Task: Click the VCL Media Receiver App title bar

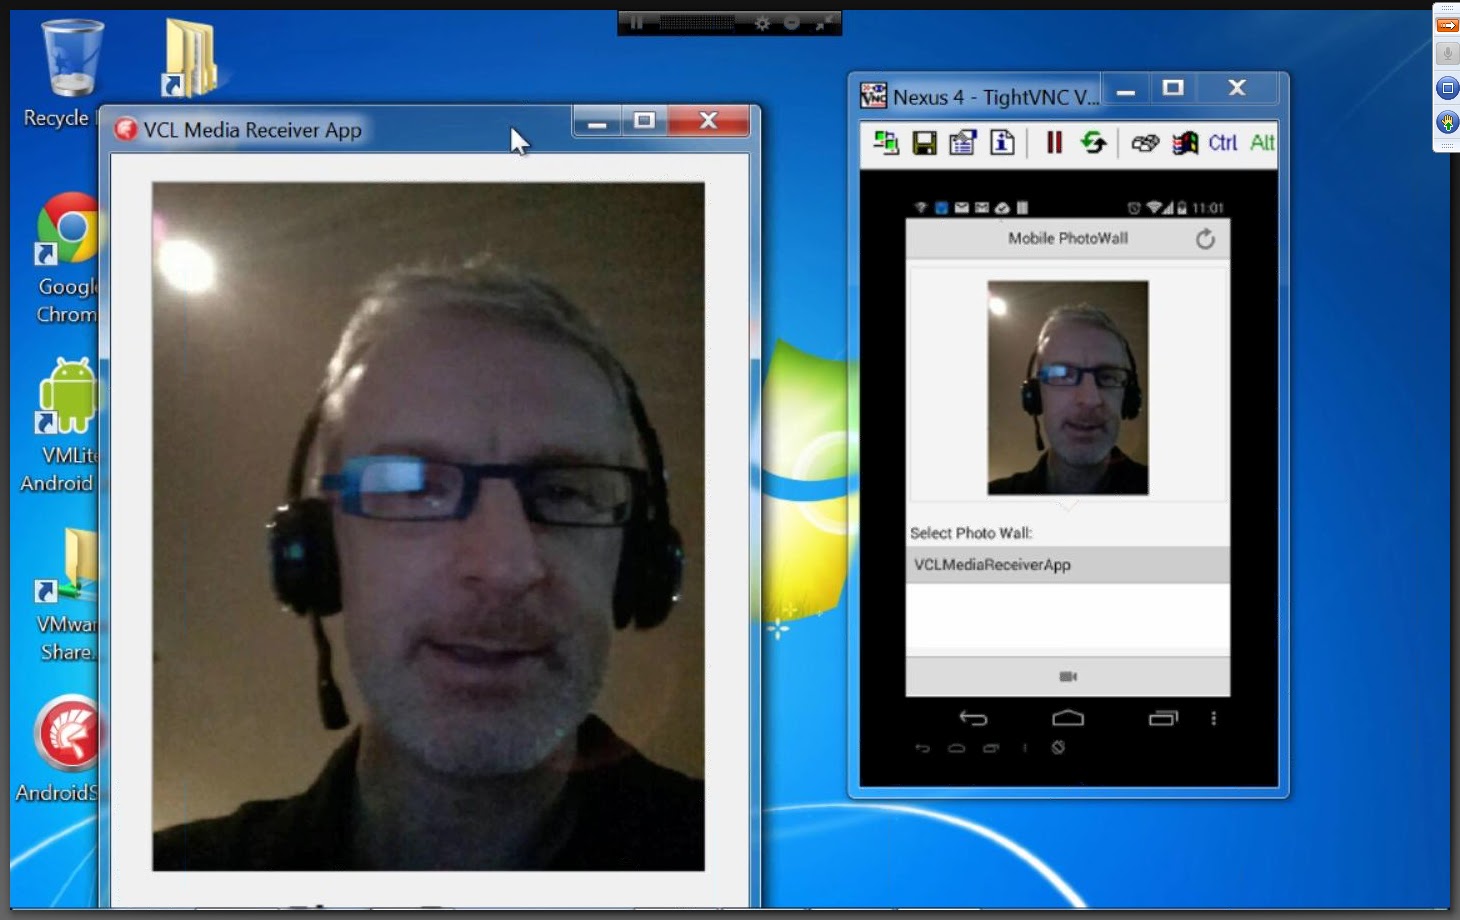Action: [340, 129]
